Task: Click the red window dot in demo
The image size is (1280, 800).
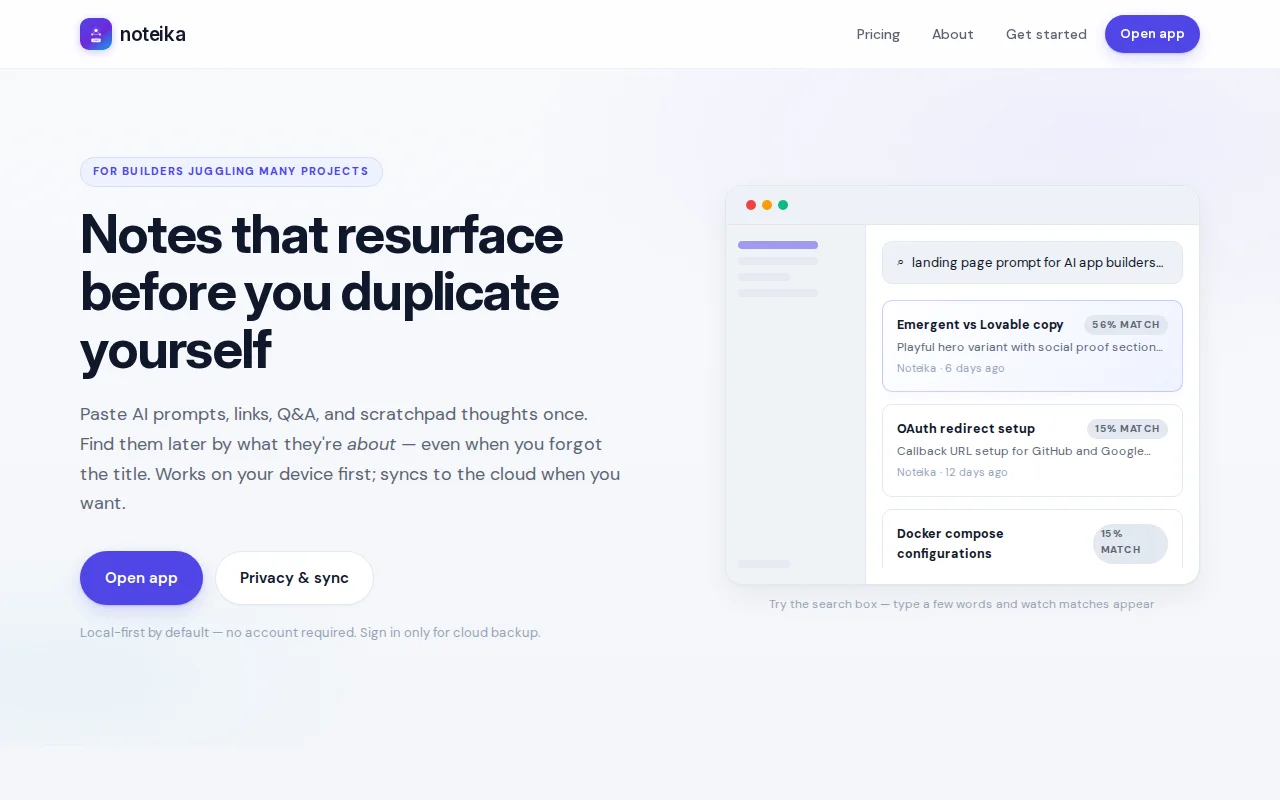Action: (751, 205)
